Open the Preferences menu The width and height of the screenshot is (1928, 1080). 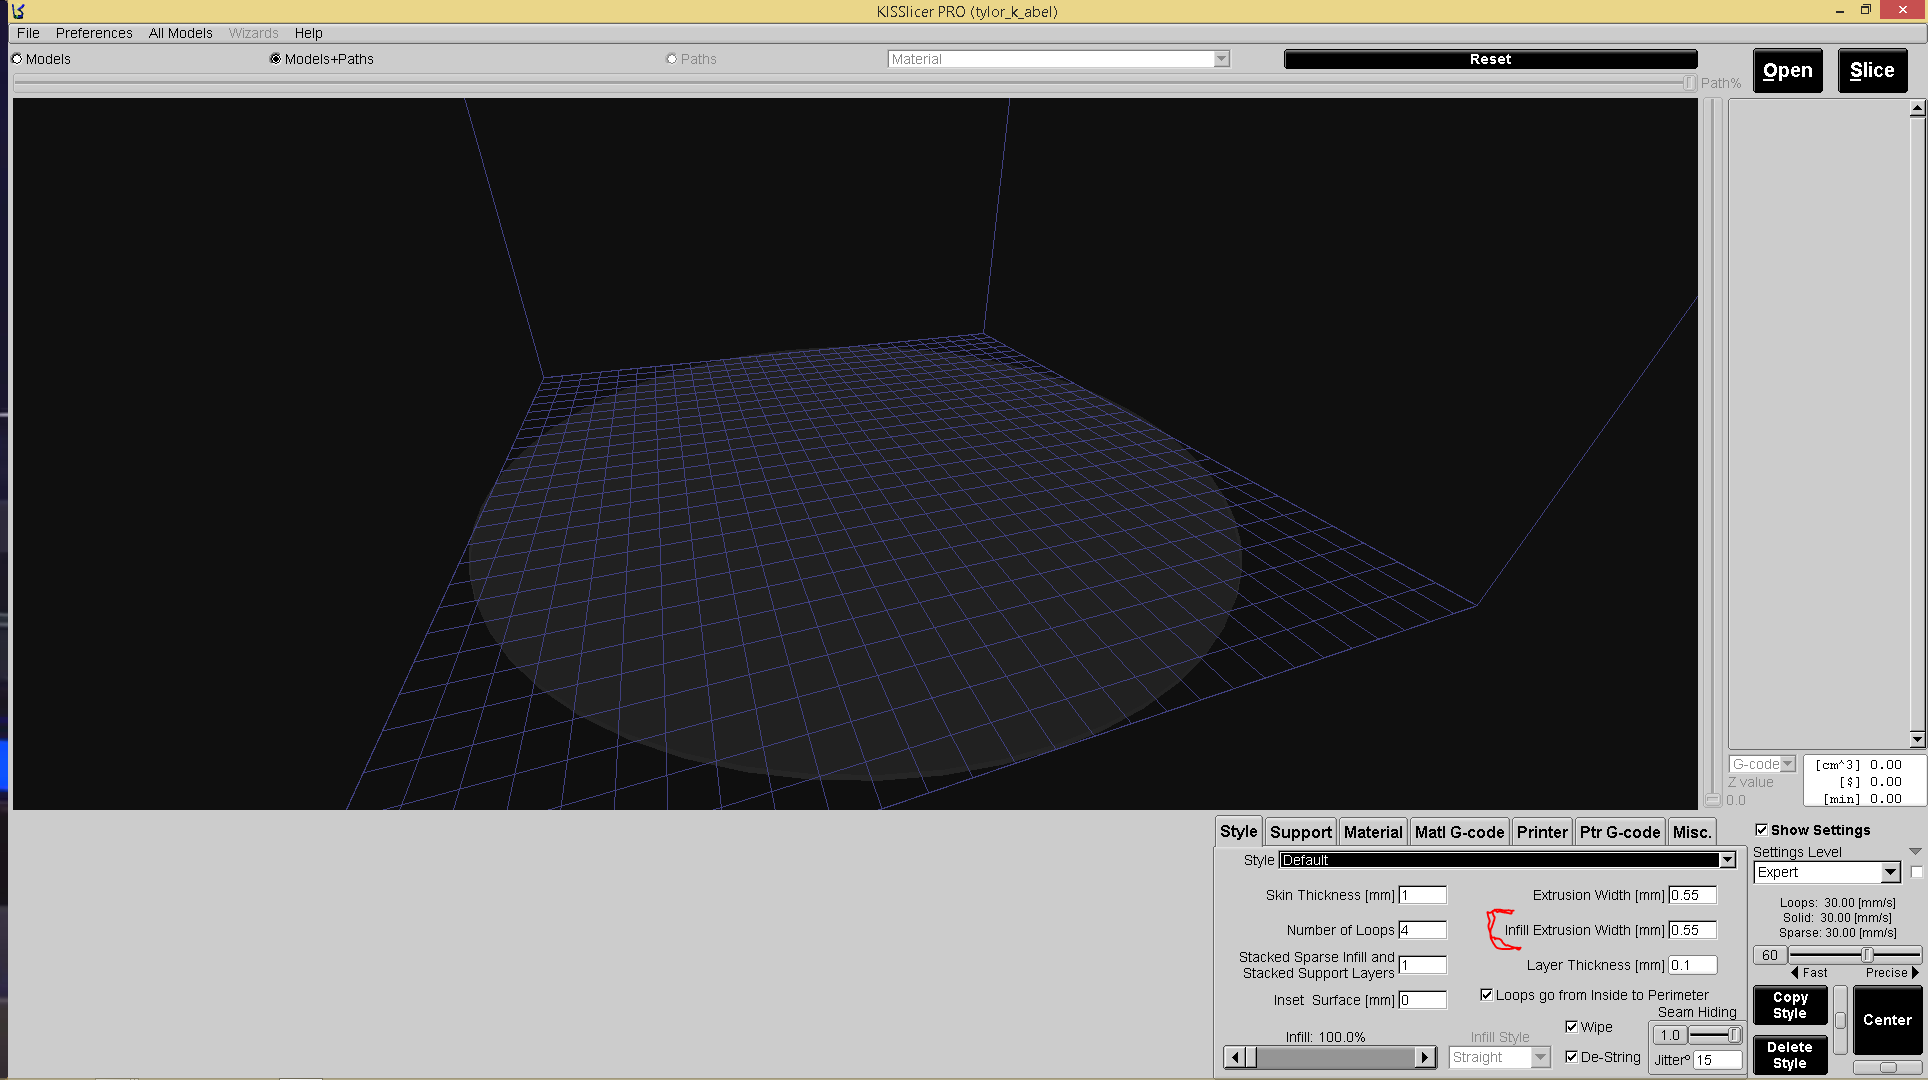[x=94, y=33]
